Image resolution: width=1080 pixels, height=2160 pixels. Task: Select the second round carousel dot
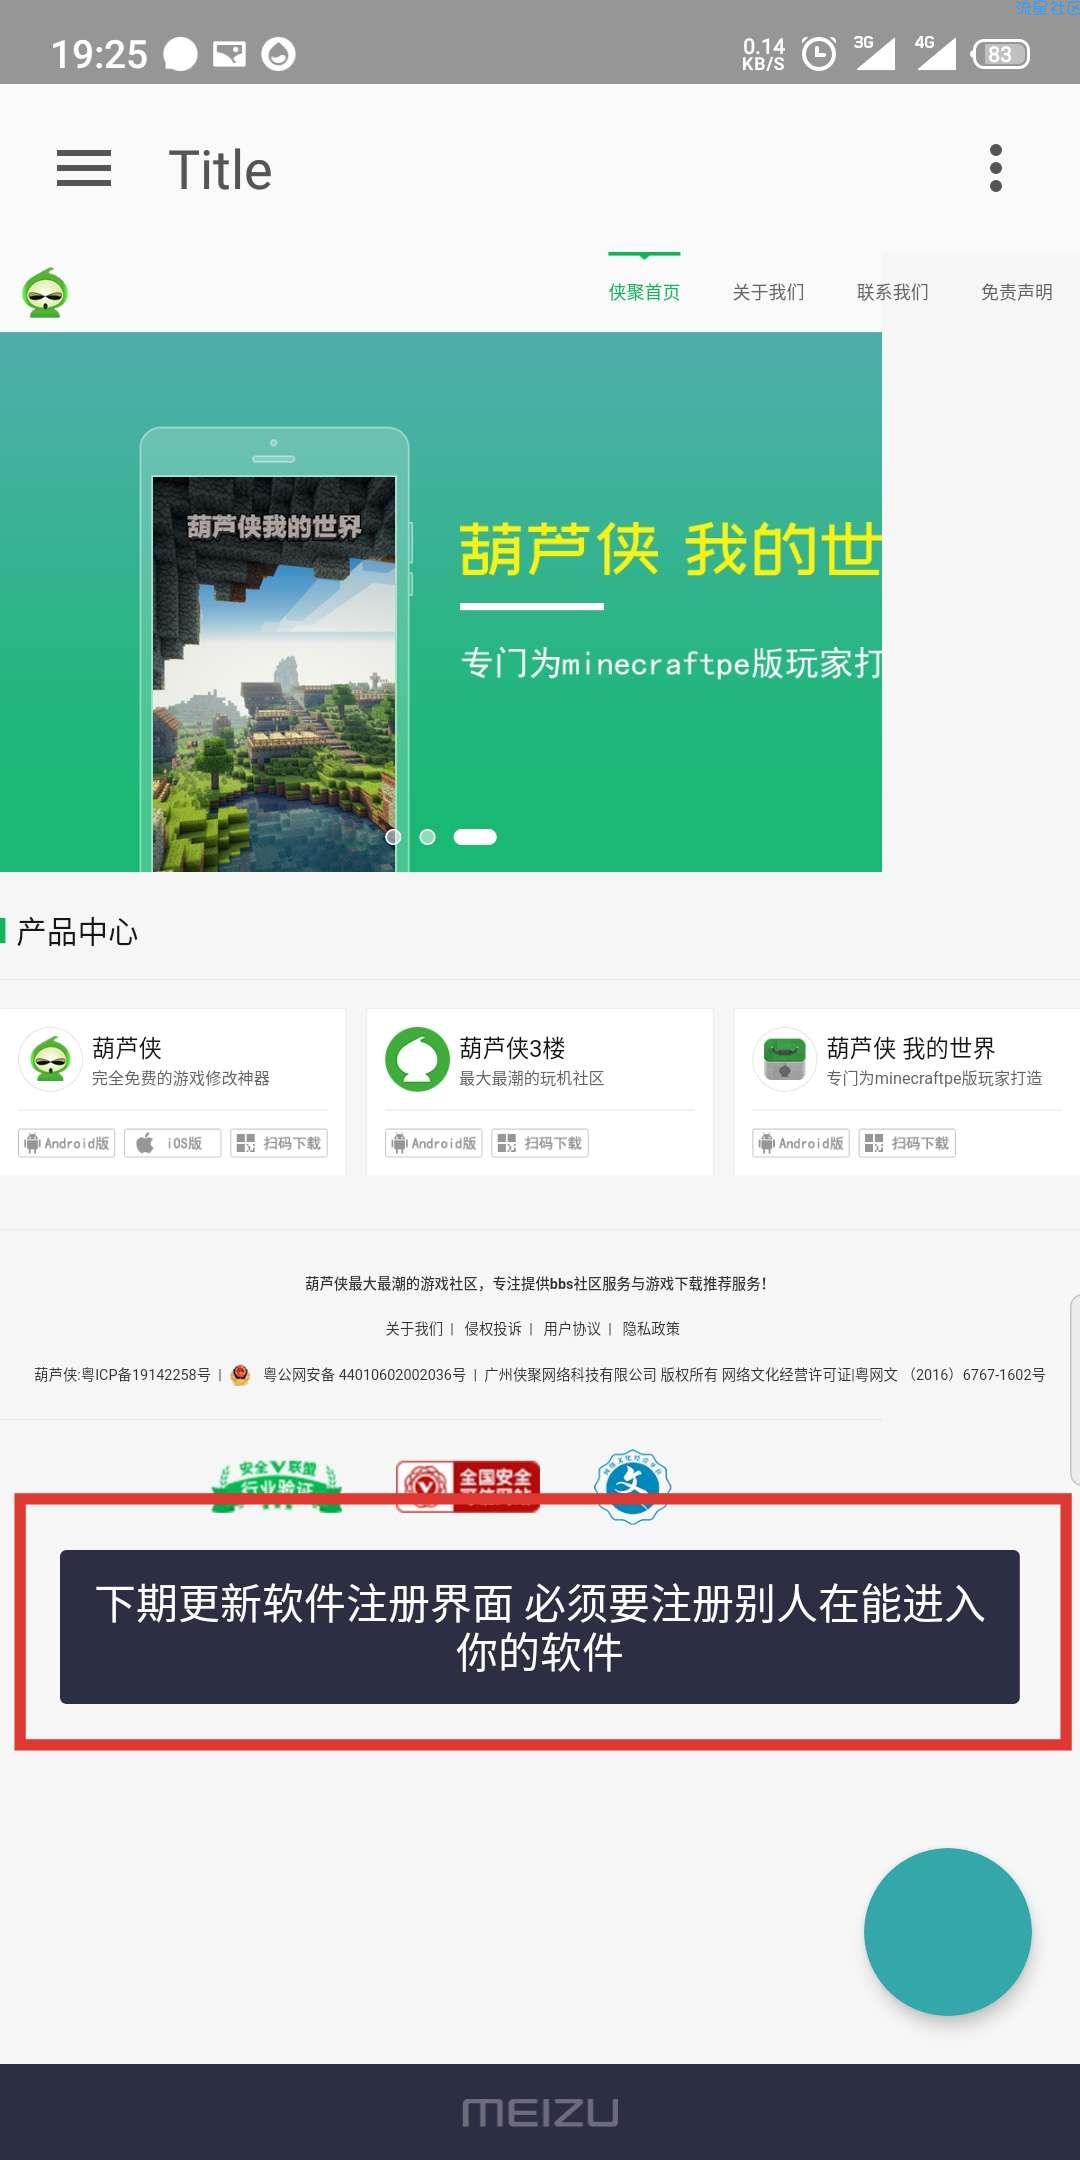pyautogui.click(x=428, y=837)
